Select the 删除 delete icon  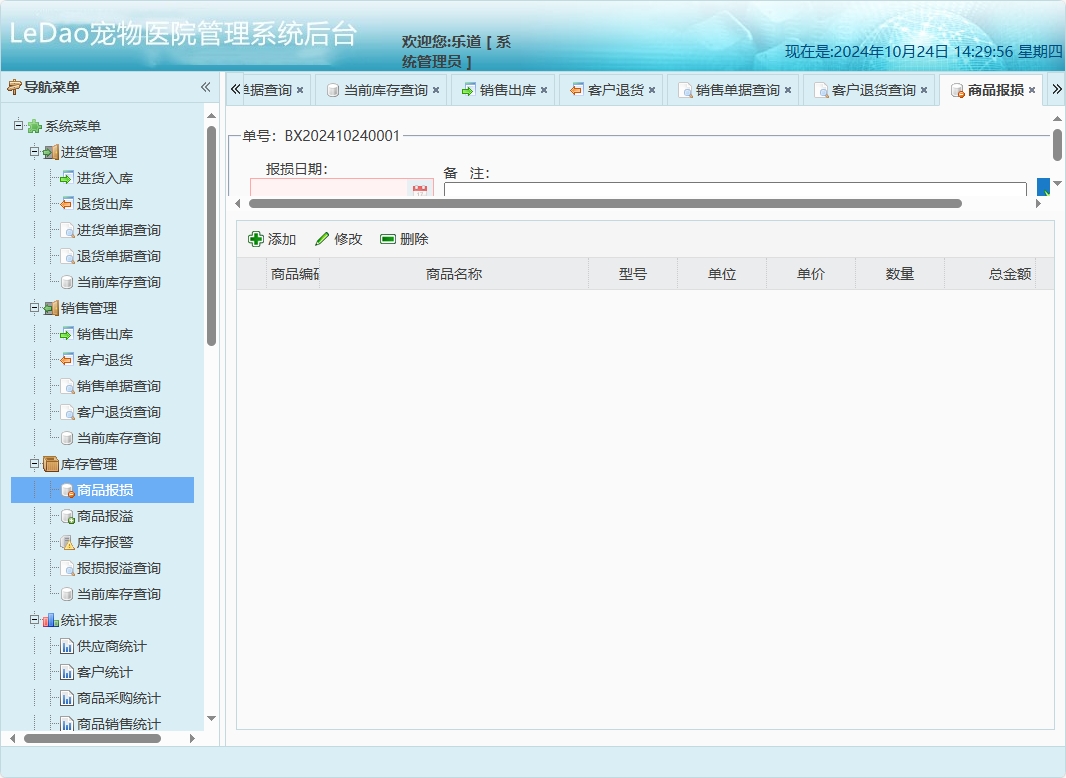tap(386, 239)
